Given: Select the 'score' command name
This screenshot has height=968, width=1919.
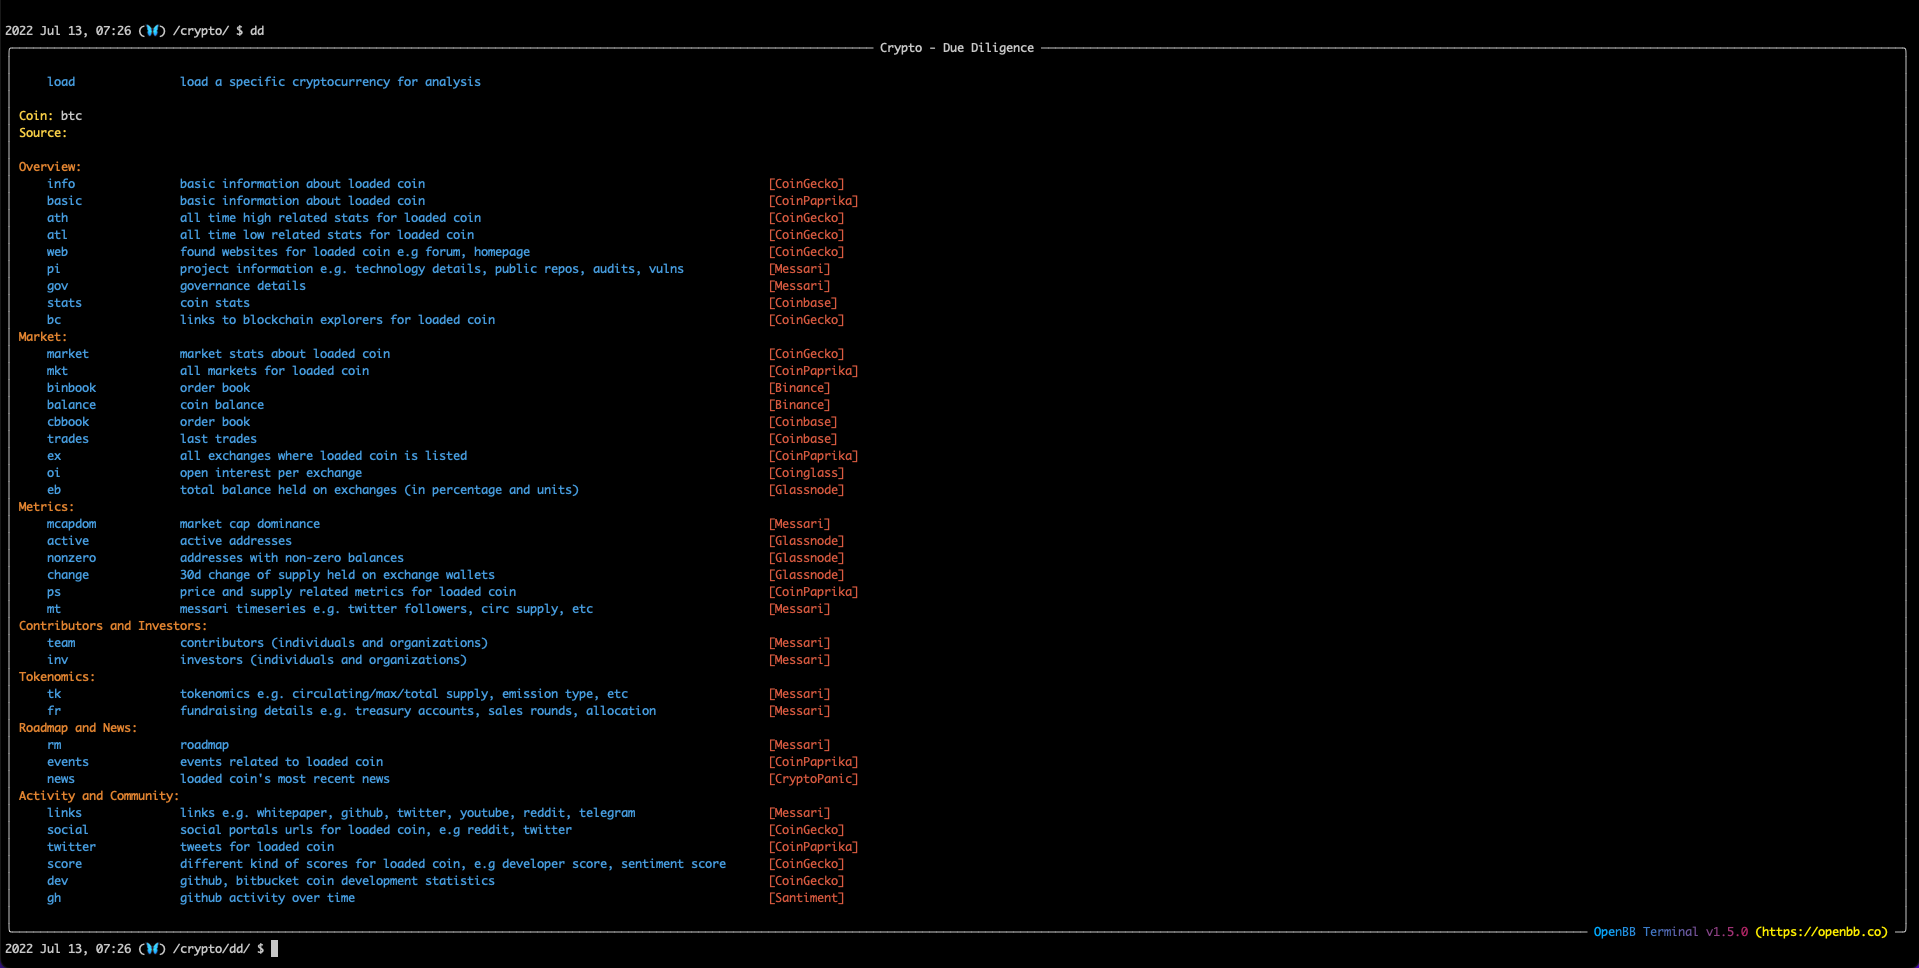Looking at the screenshot, I should [x=65, y=864].
